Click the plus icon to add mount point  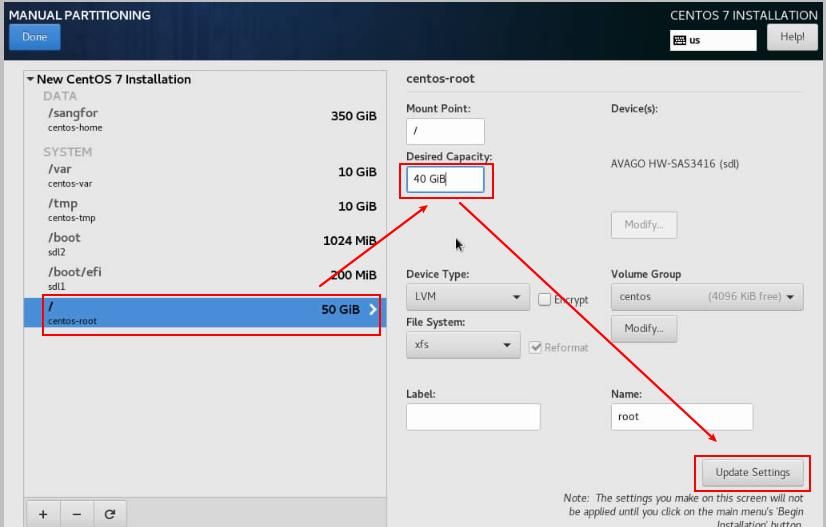[43, 514]
